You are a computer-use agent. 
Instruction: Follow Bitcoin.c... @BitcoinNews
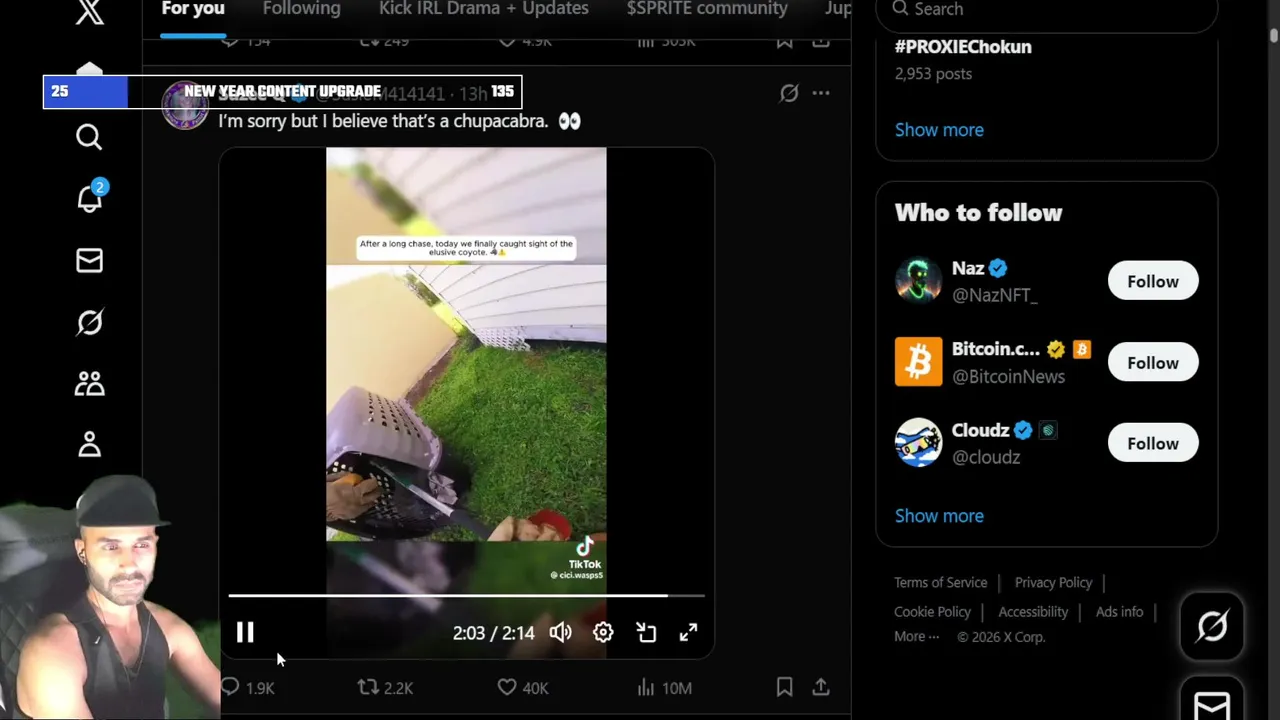click(x=1153, y=363)
